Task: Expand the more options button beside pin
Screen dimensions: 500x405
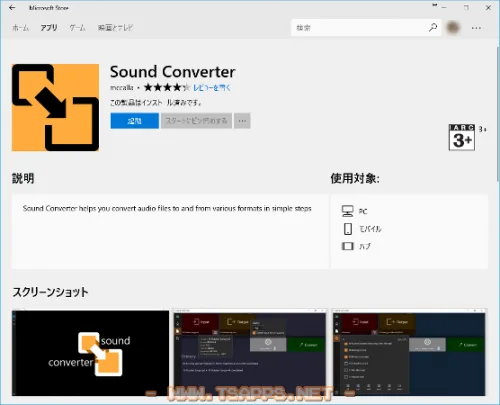Action: click(x=242, y=121)
